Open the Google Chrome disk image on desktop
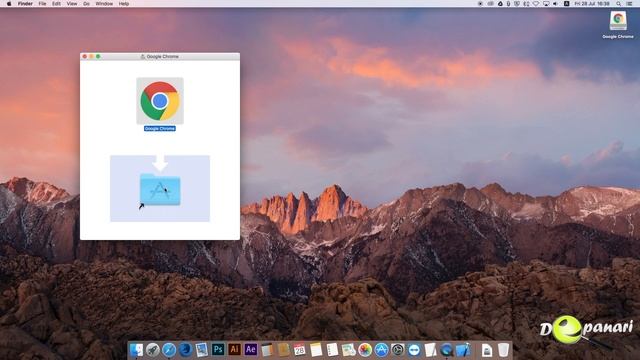 pyautogui.click(x=618, y=21)
